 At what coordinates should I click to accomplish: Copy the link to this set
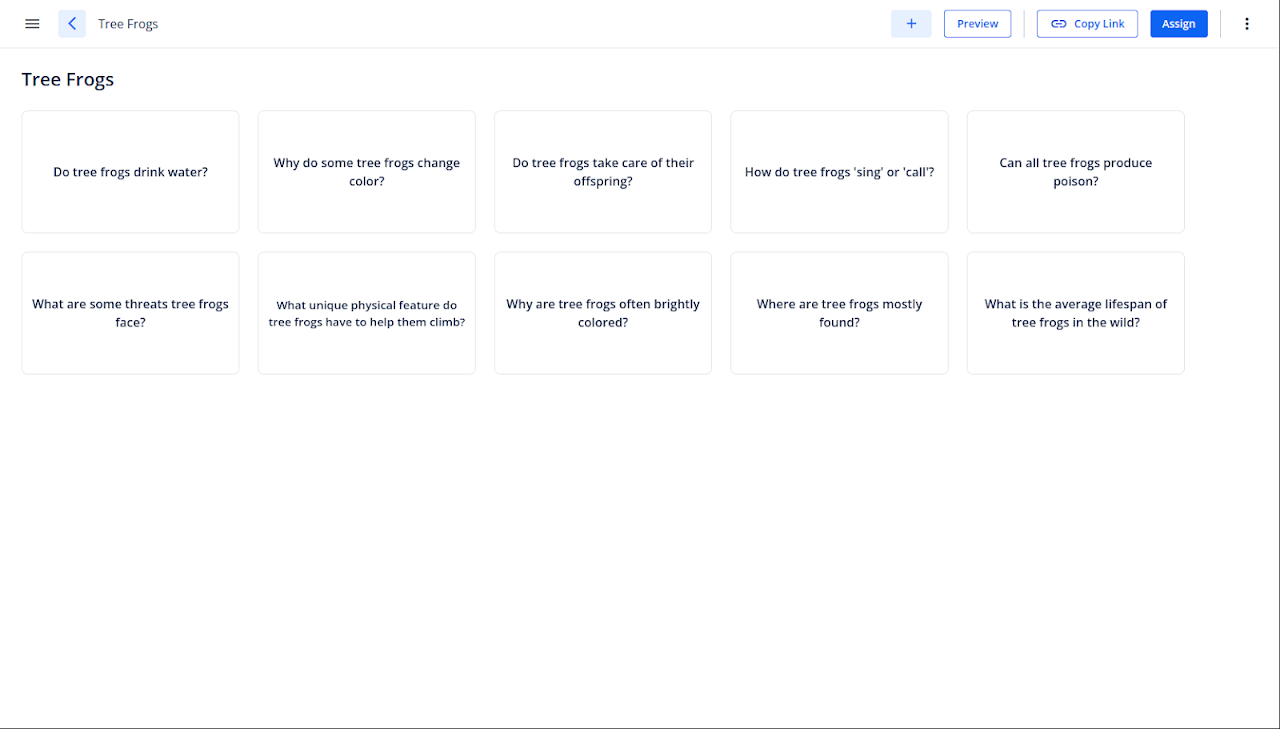[x=1087, y=24]
